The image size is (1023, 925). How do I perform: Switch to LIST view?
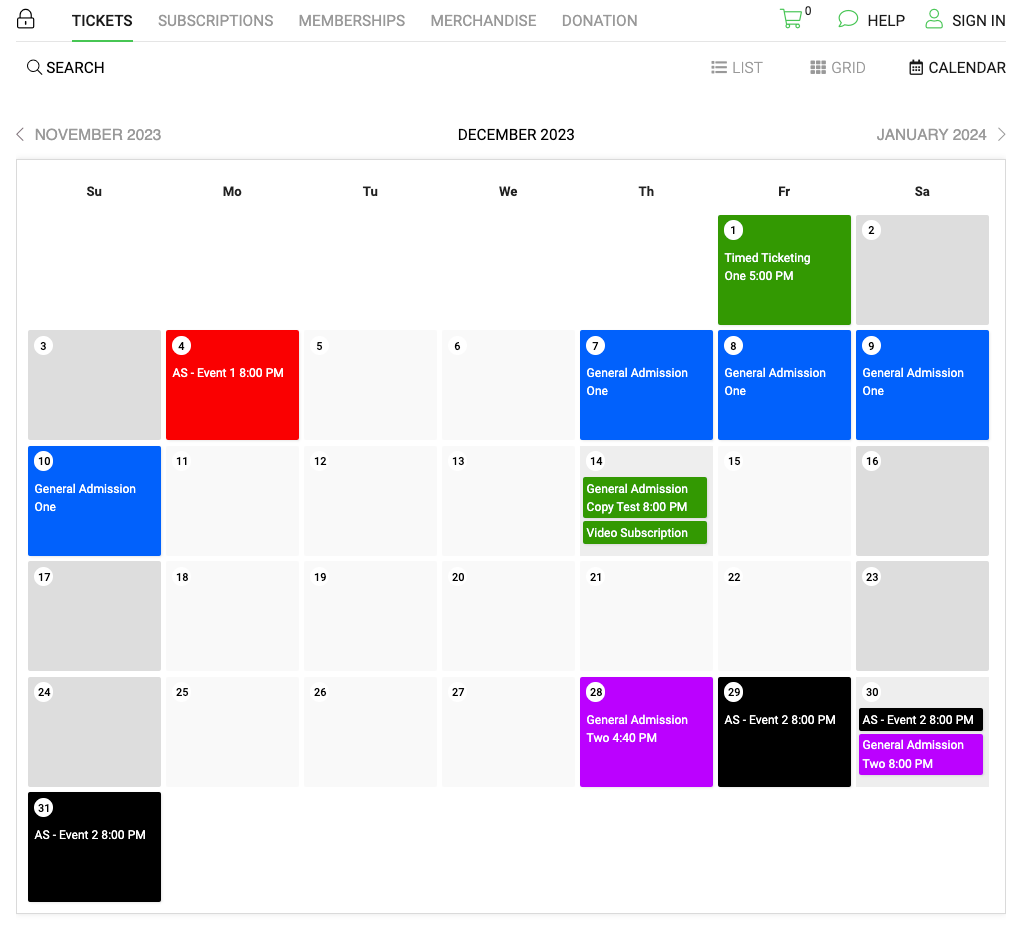pyautogui.click(x=747, y=68)
